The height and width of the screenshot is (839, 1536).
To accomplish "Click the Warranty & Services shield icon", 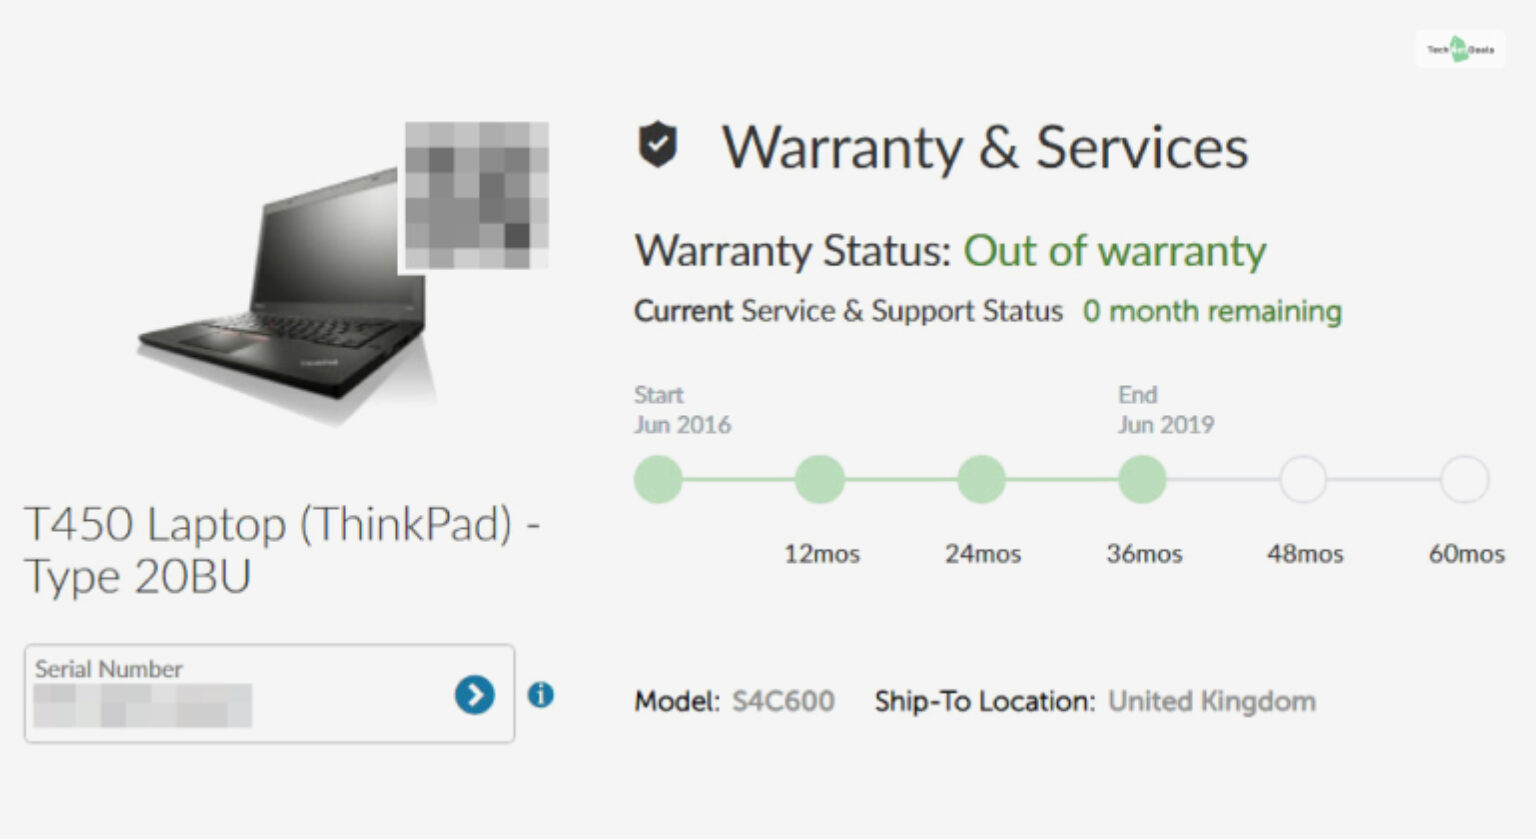I will (x=659, y=146).
